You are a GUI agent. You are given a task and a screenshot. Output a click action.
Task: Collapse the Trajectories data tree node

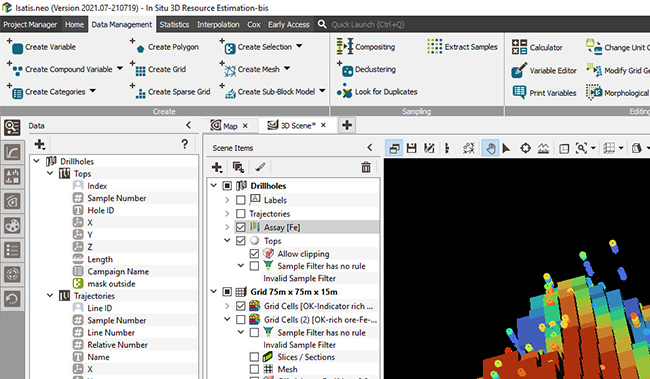(x=50, y=296)
